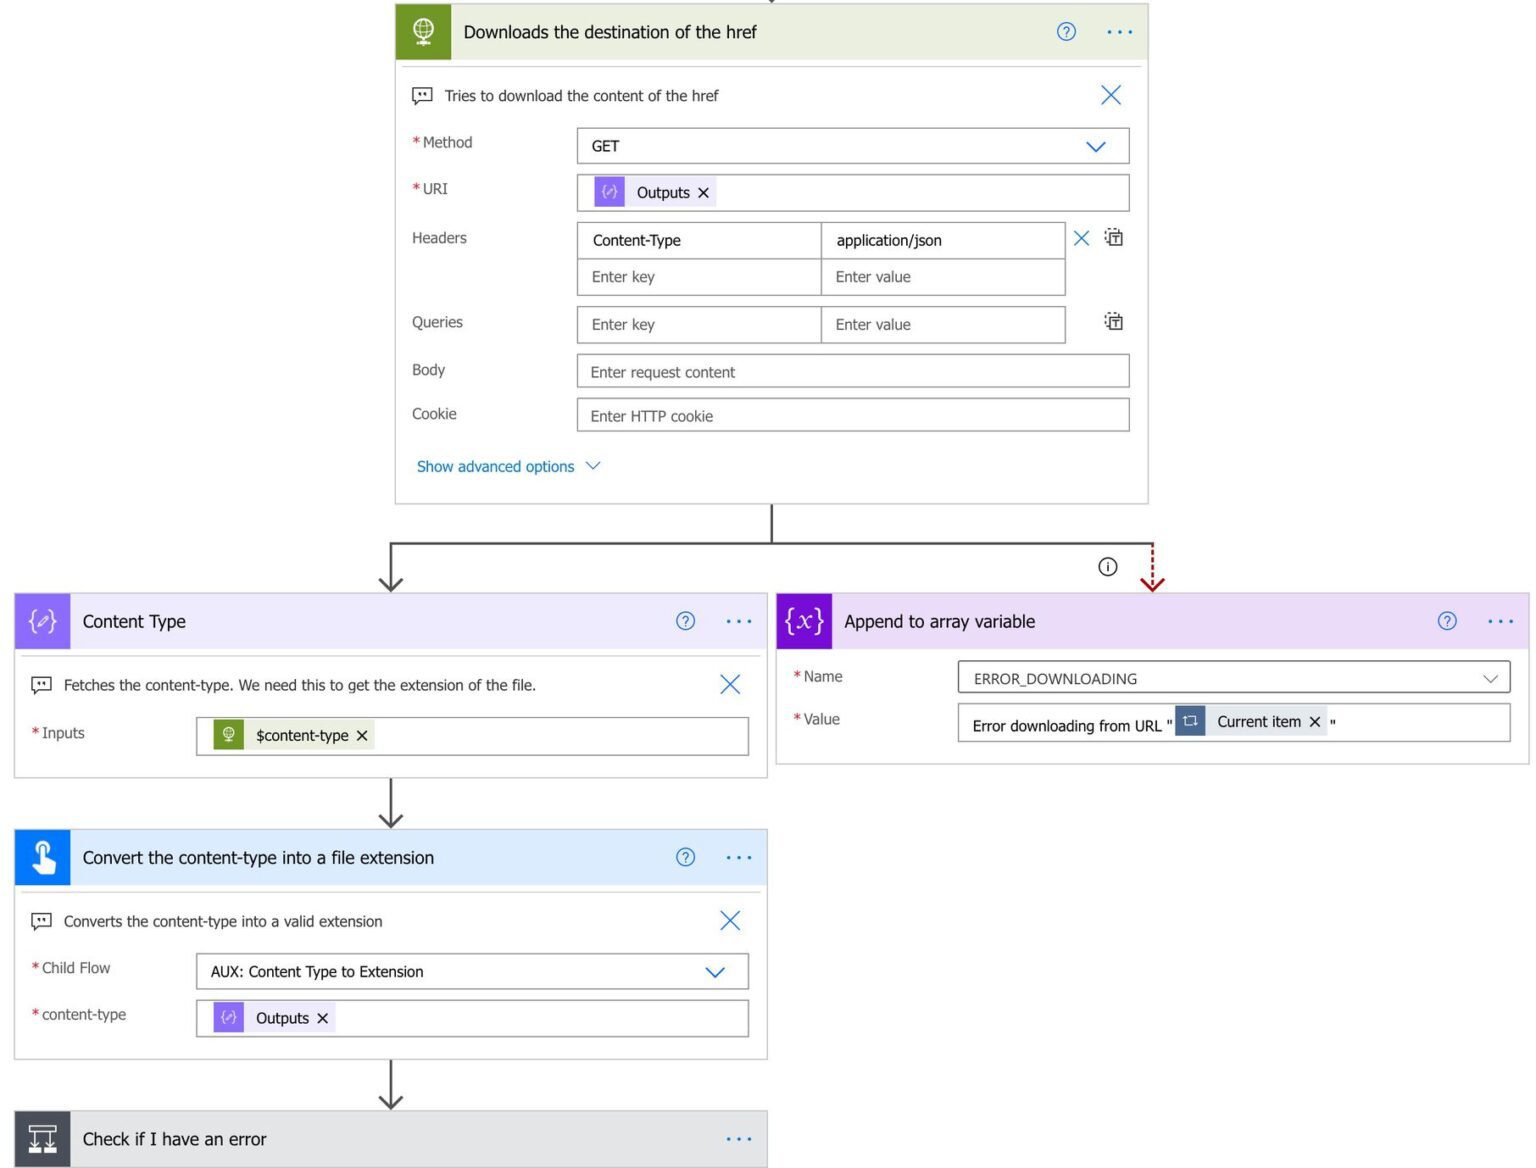Screen dimensions: 1536x1168
Task: Click the comment icon on Content Type action
Action: (x=40, y=685)
